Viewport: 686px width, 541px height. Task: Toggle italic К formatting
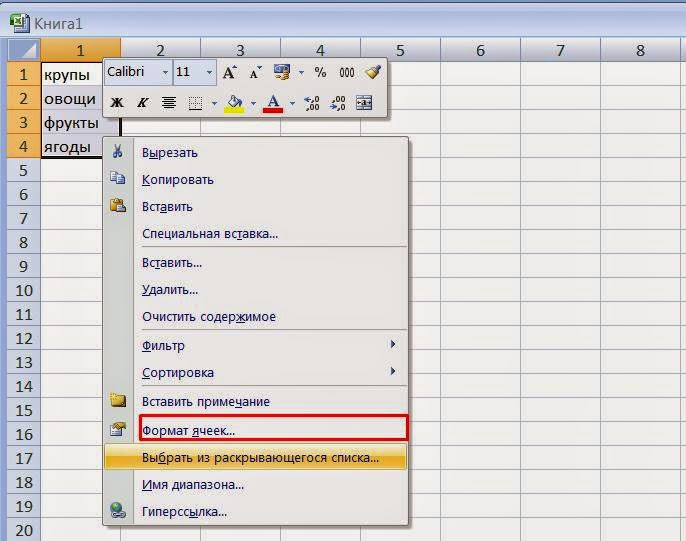pos(142,102)
